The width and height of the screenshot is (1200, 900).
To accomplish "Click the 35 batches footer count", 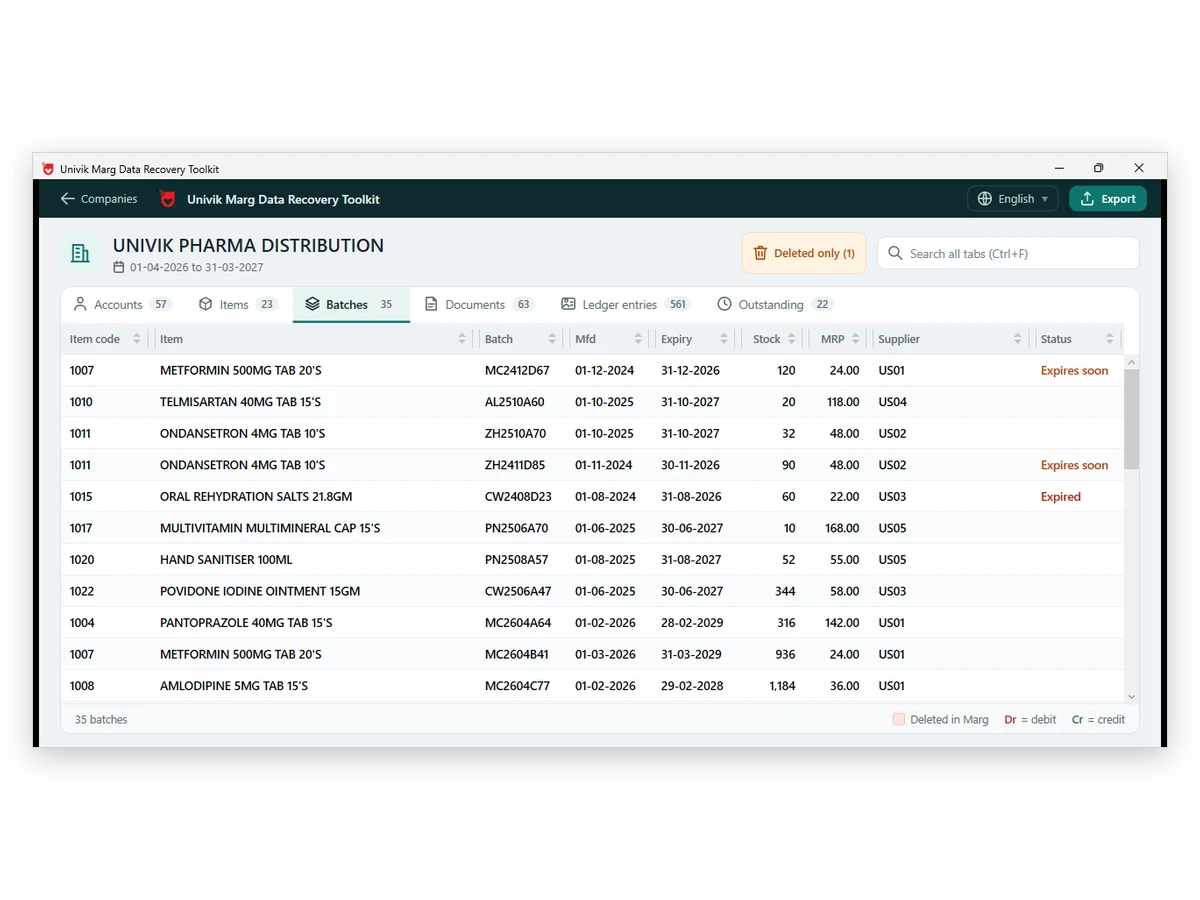I will 101,720.
